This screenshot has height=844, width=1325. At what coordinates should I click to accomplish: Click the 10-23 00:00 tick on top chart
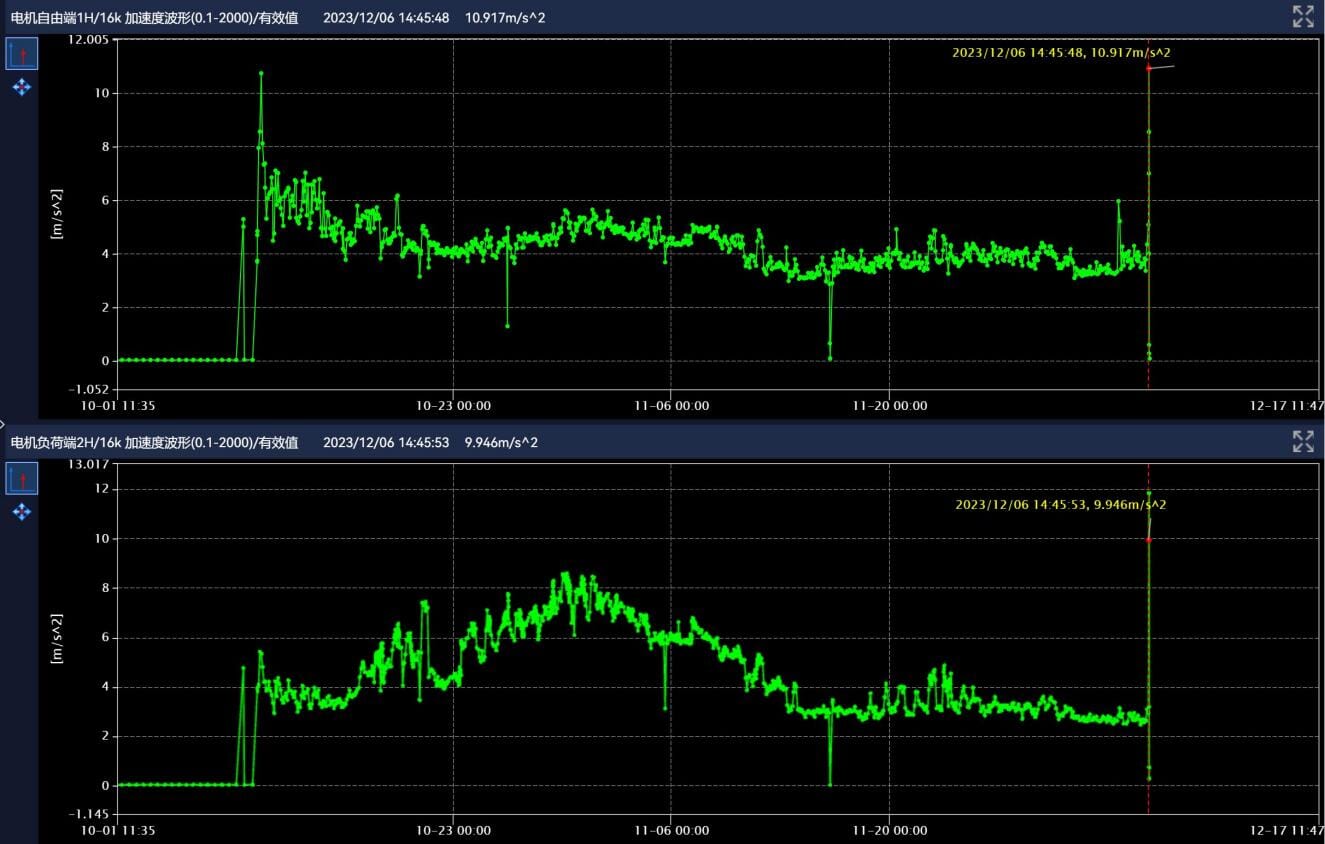453,406
